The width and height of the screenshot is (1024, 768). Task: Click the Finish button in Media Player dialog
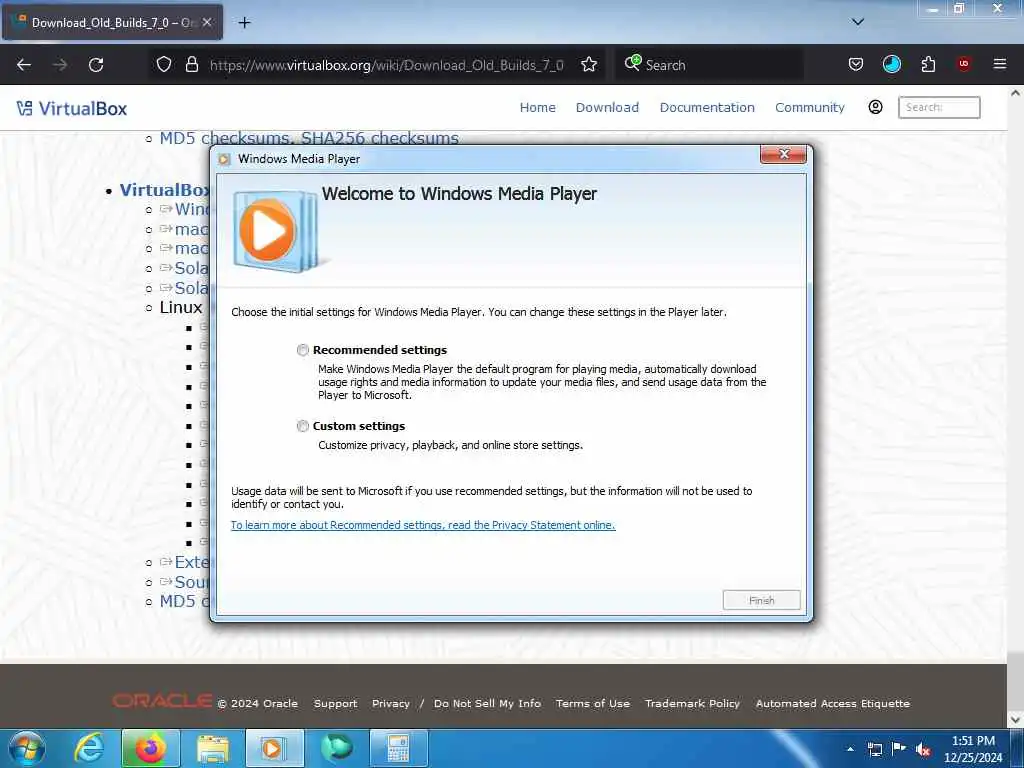pyautogui.click(x=761, y=600)
